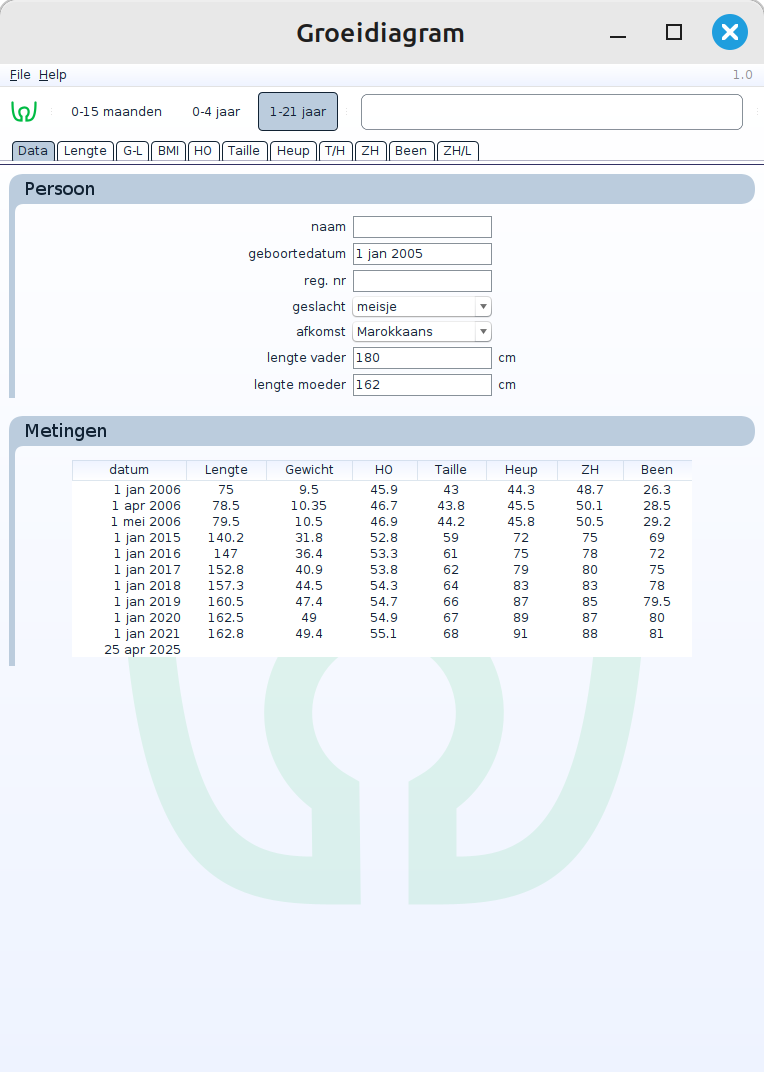Click the geboortedatum field
This screenshot has width=764, height=1072.
coord(422,254)
